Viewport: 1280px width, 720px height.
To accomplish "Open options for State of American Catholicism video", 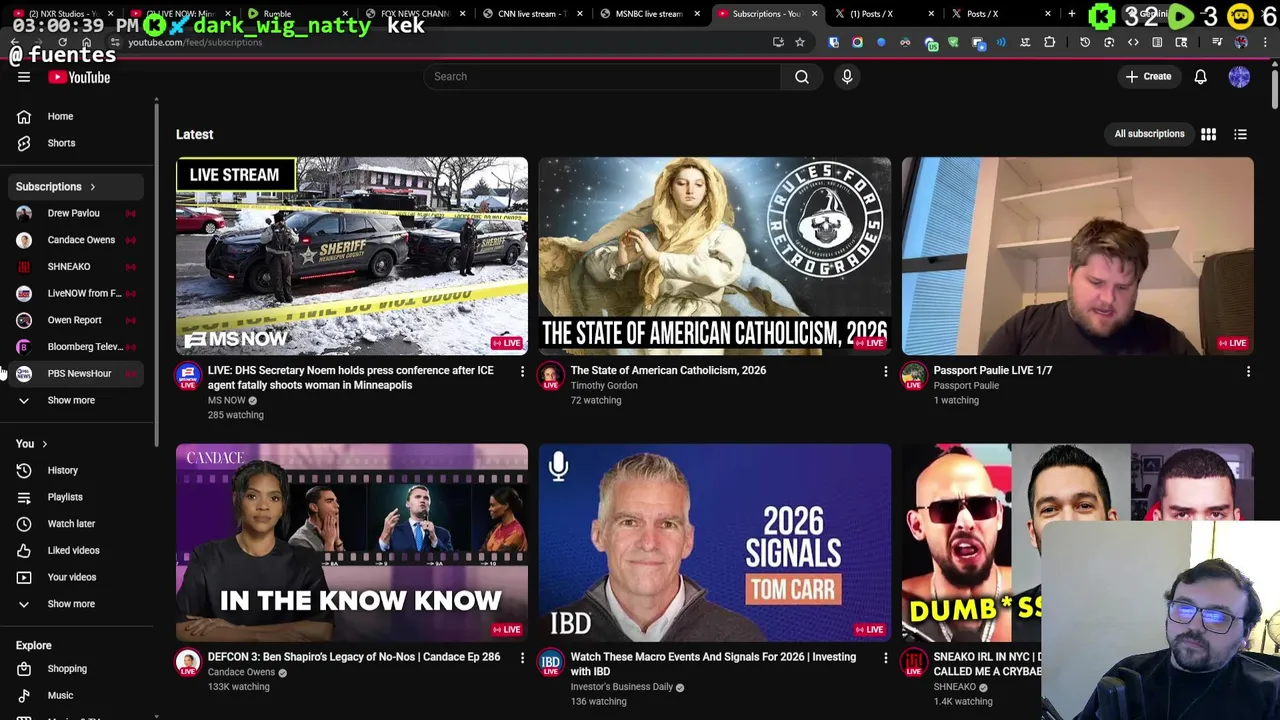I will click(885, 372).
